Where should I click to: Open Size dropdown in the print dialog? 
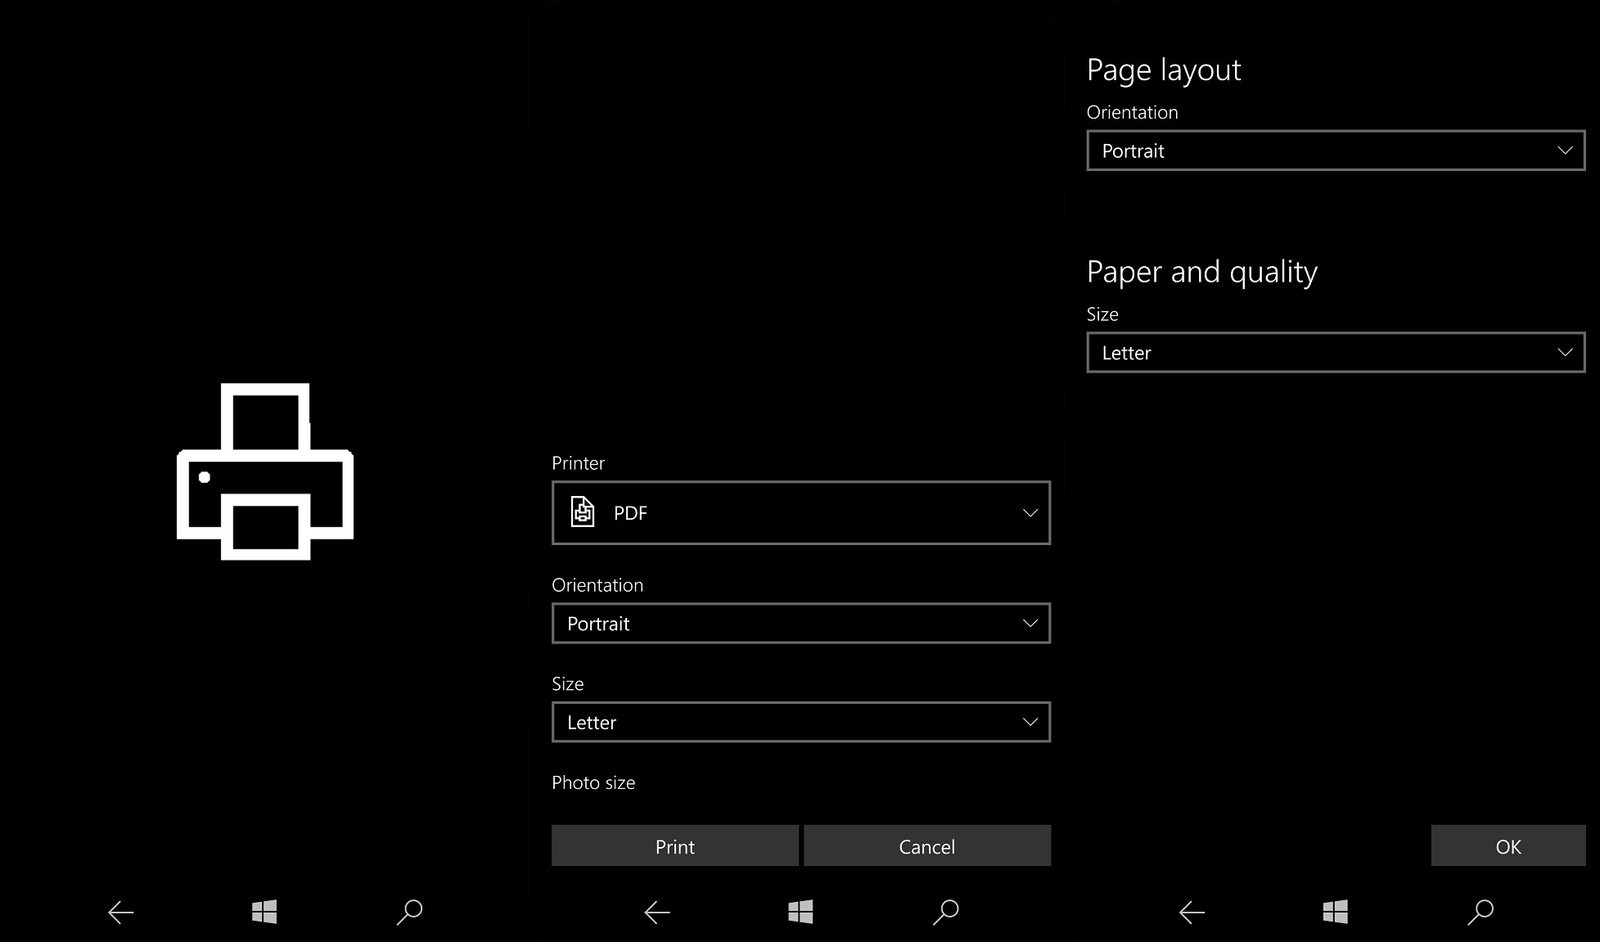801,722
